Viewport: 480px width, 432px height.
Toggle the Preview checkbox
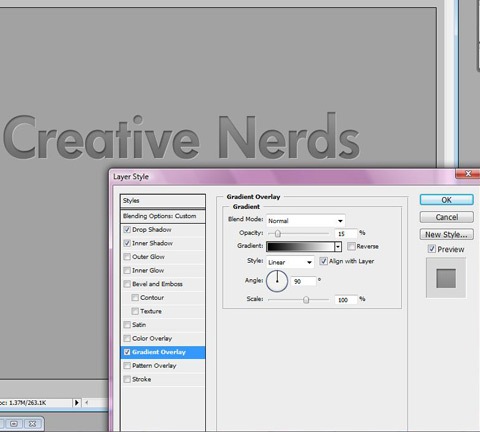point(432,249)
